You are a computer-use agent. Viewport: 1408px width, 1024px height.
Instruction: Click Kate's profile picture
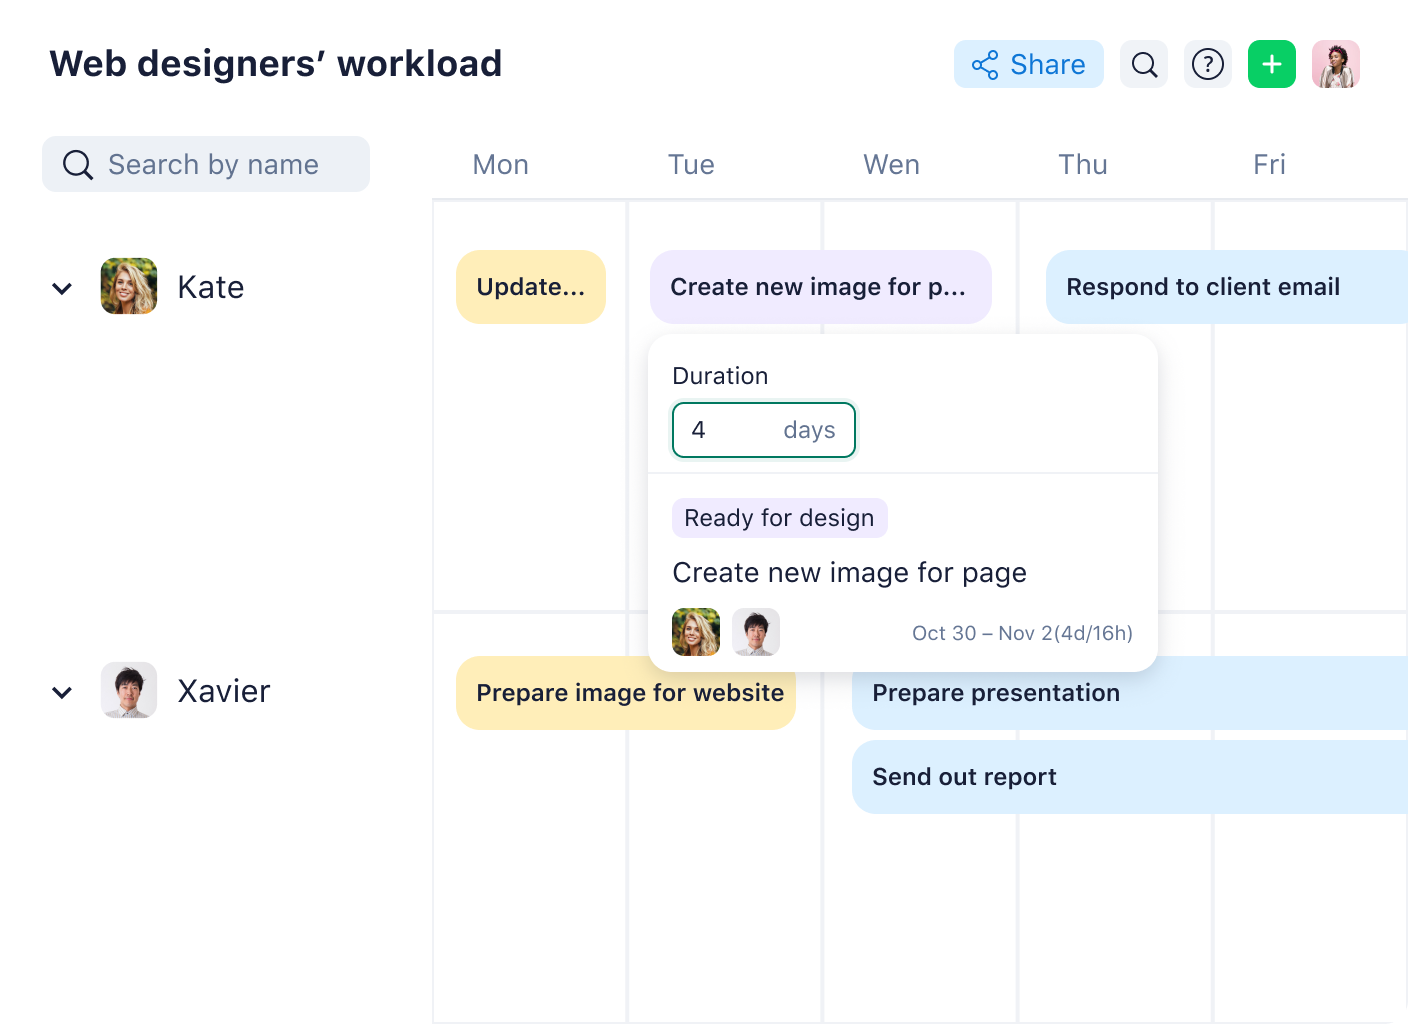click(129, 286)
